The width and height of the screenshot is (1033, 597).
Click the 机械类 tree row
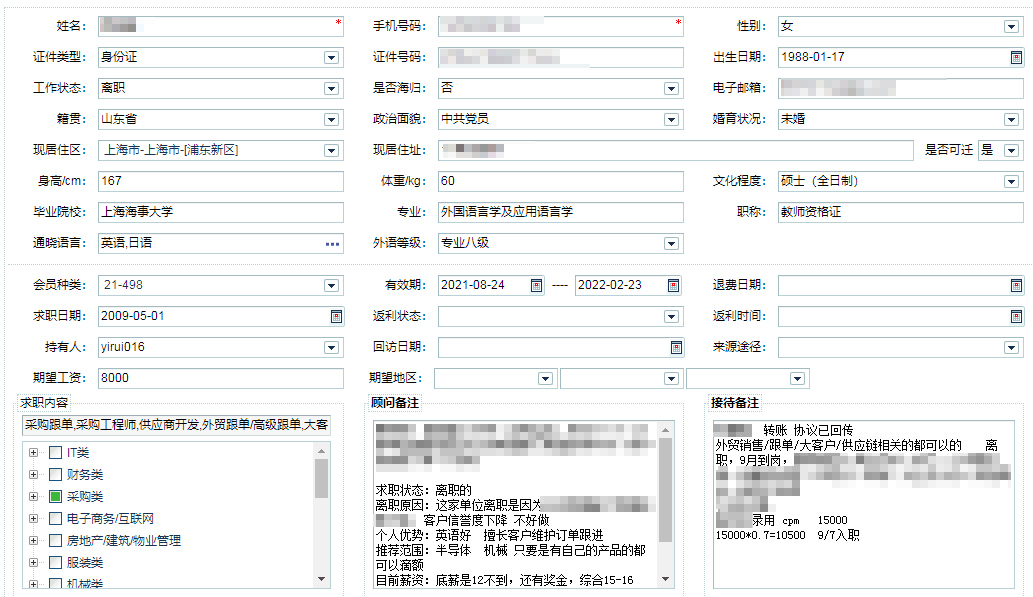click(x=84, y=584)
